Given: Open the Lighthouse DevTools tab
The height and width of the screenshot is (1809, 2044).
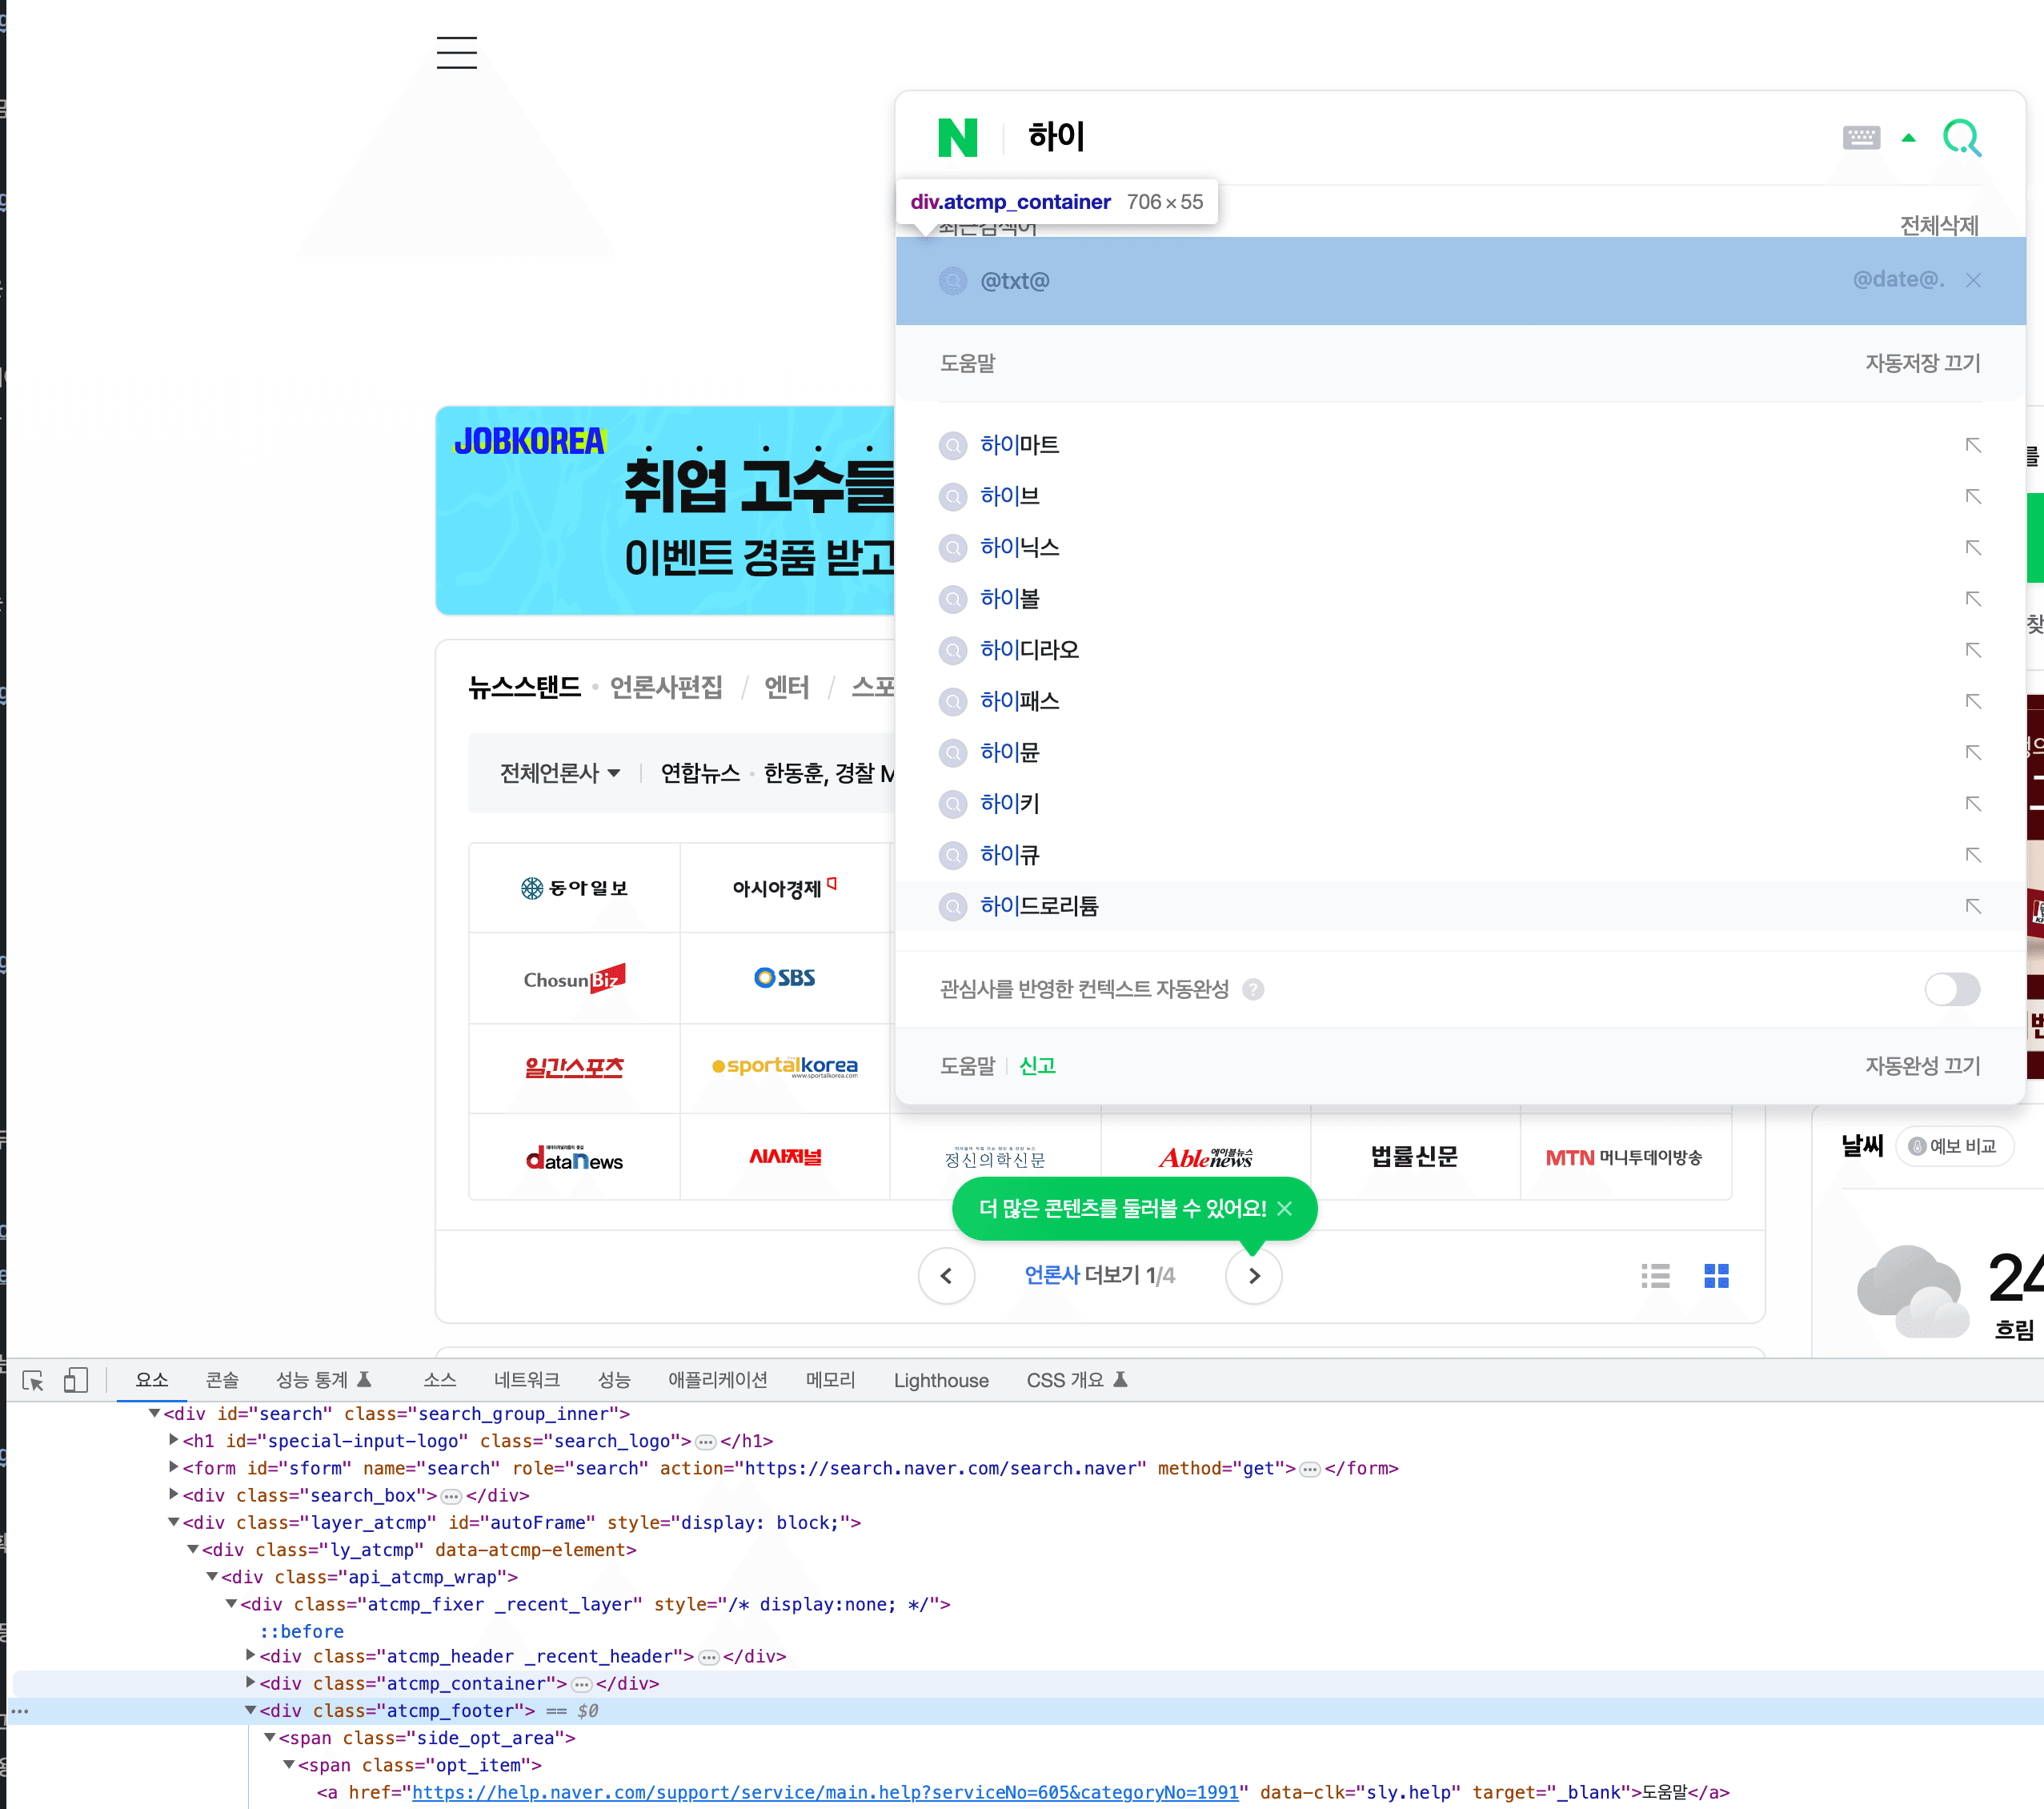Looking at the screenshot, I should tap(940, 1380).
